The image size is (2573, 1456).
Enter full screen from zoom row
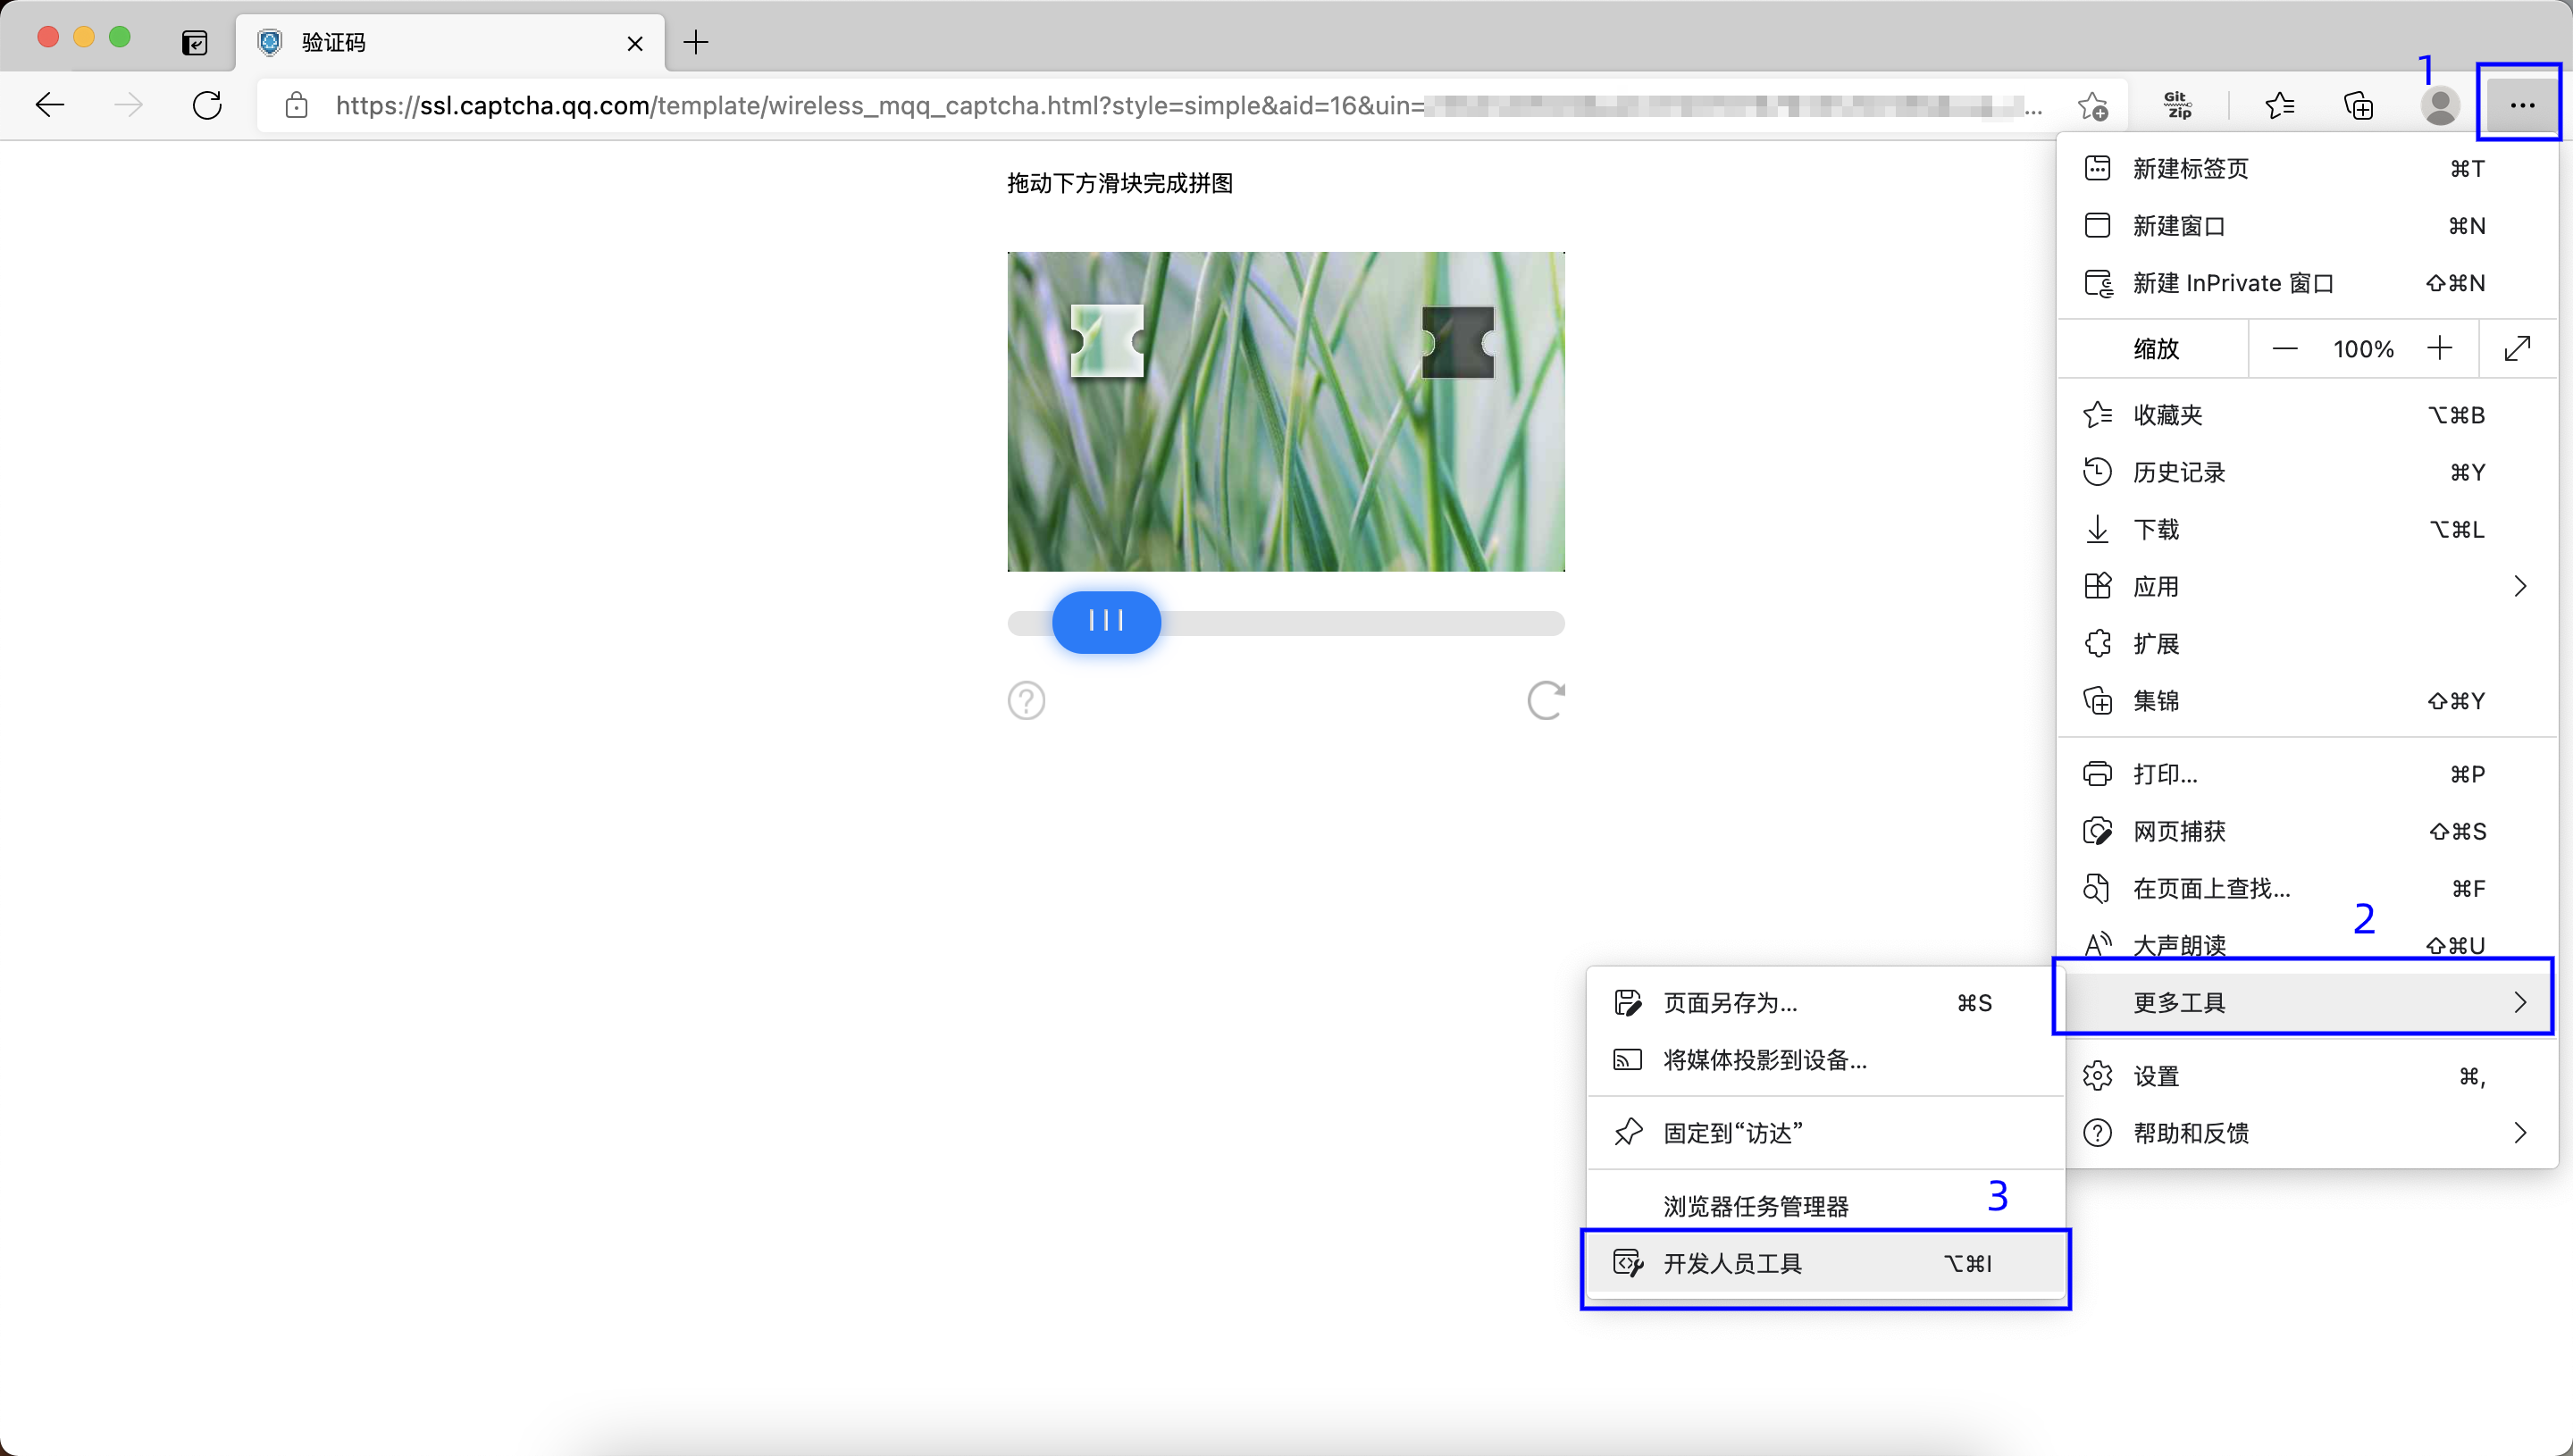pos(2517,349)
